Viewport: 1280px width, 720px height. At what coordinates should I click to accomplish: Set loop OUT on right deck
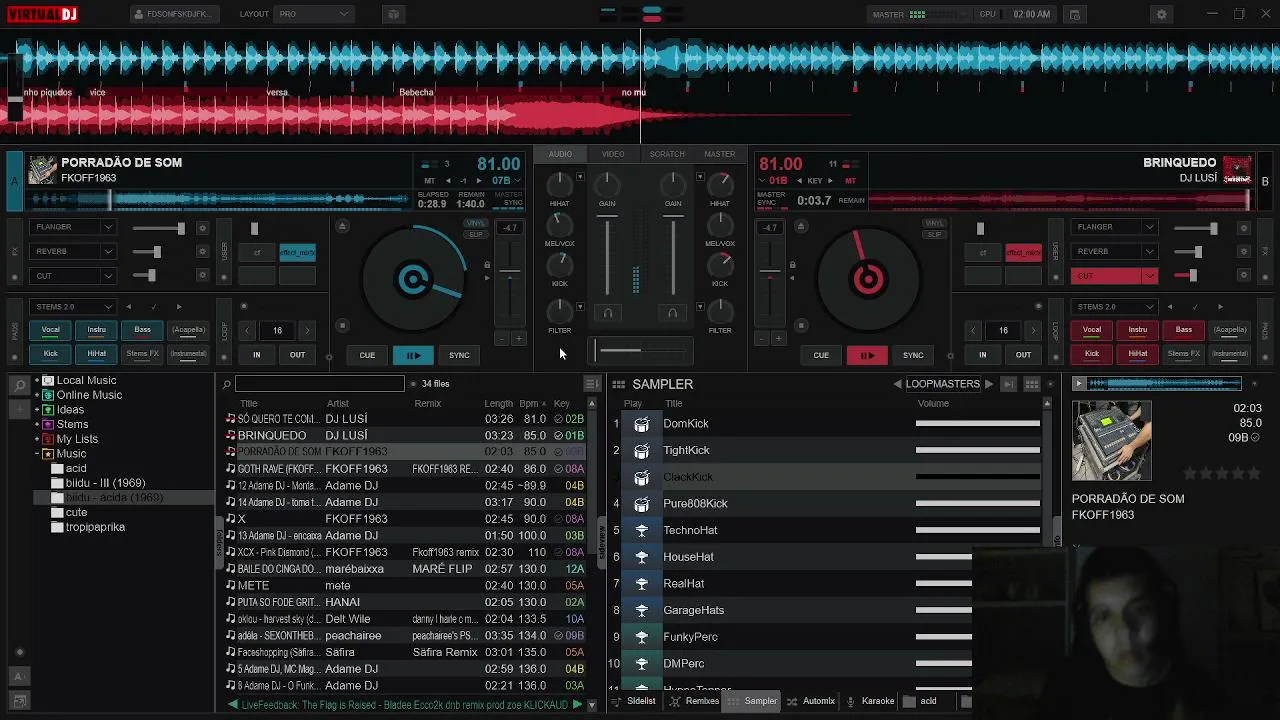point(1023,355)
